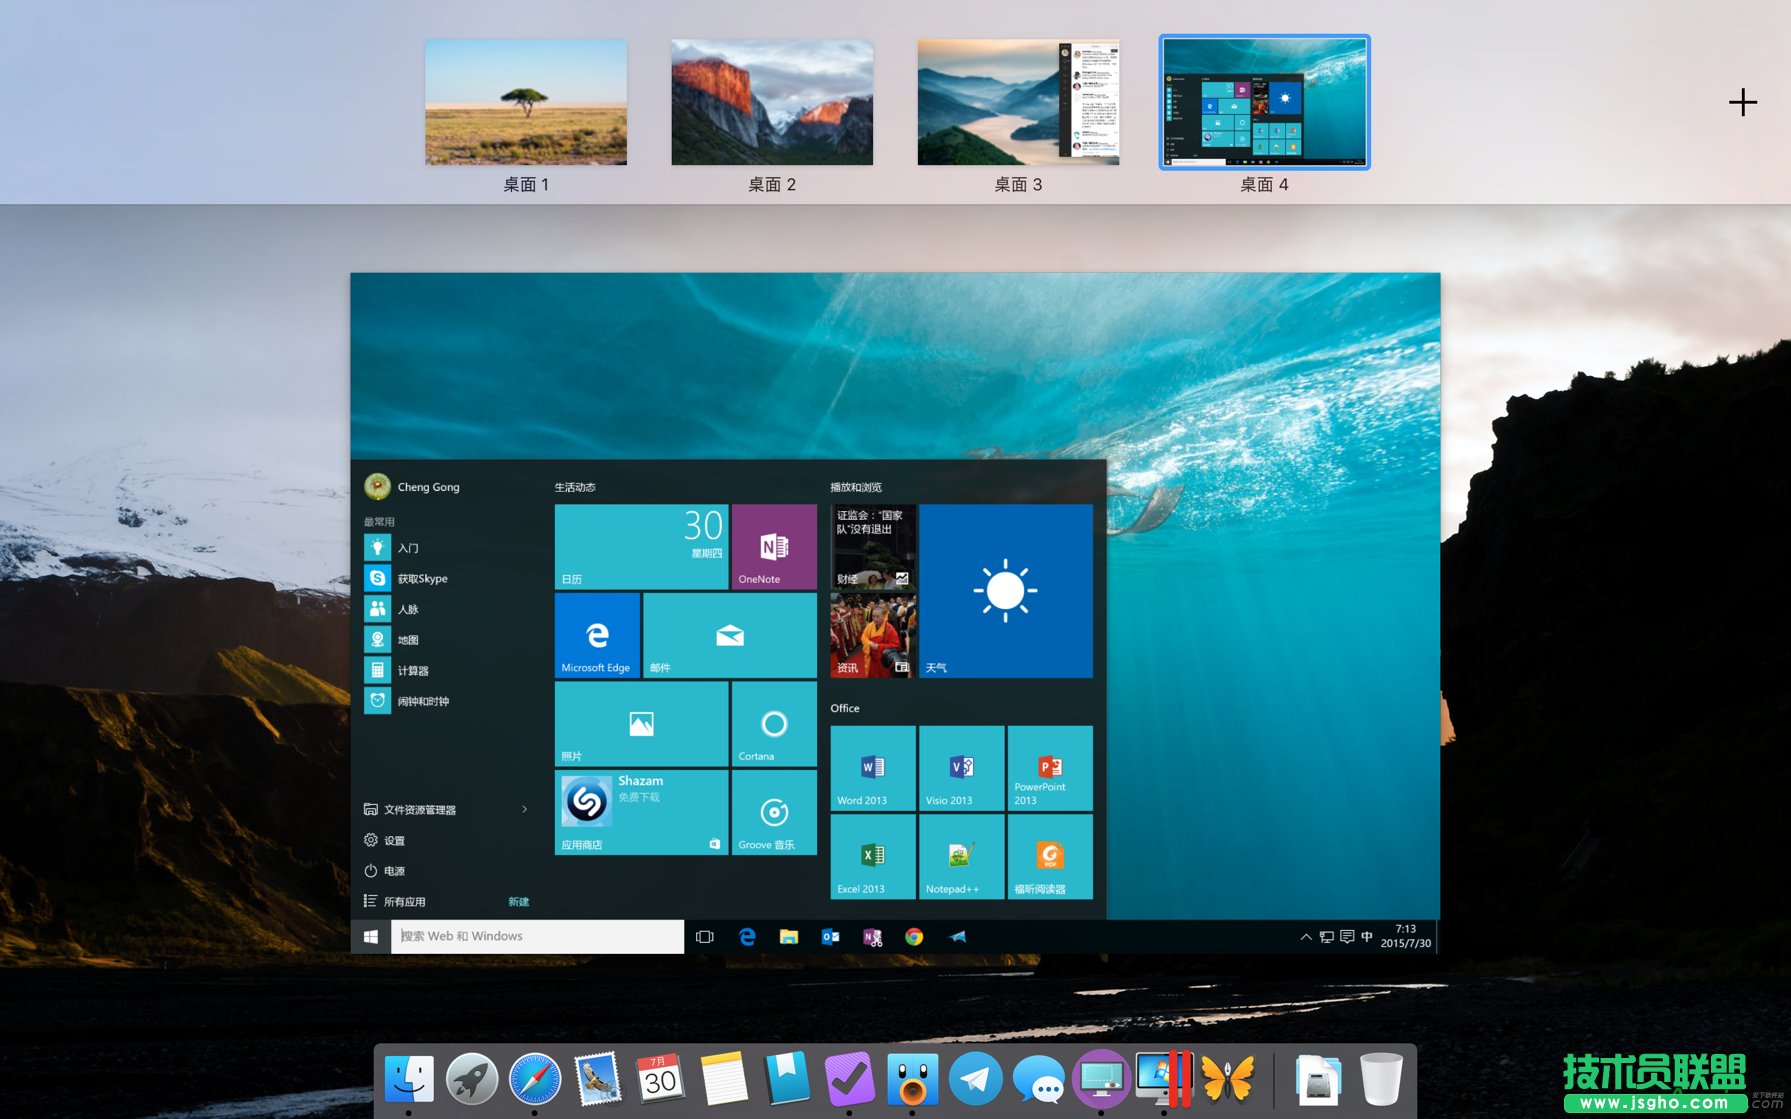This screenshot has height=1119, width=1791.
Task: Open the Cortana tile
Action: [773, 724]
